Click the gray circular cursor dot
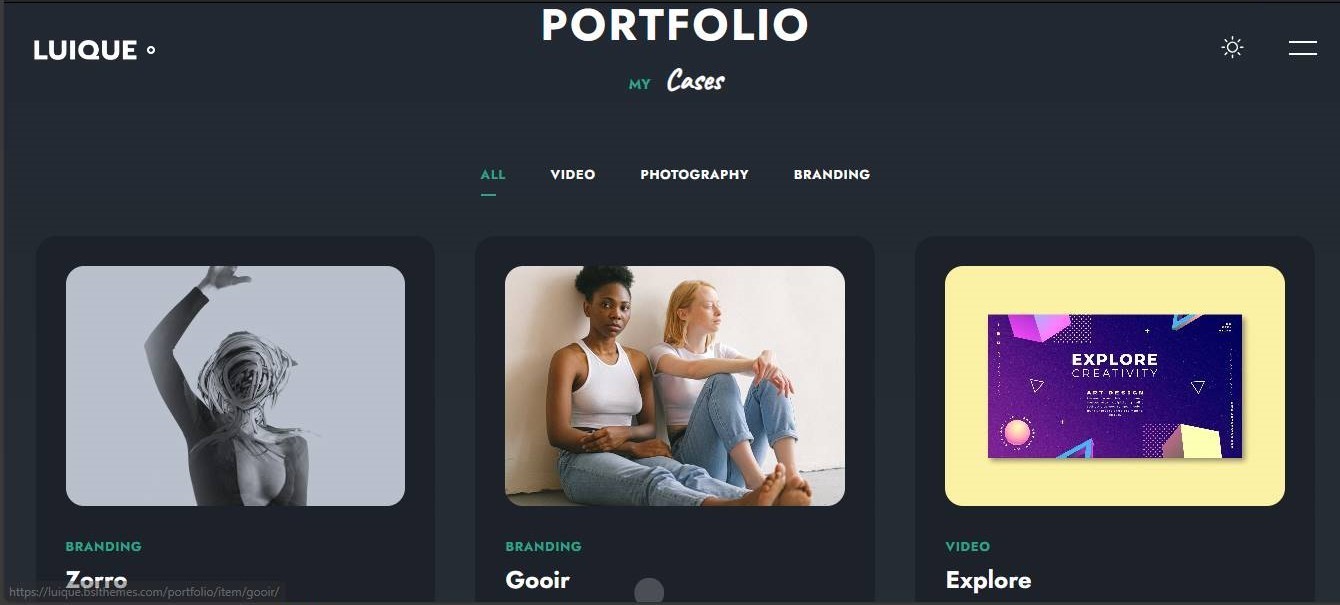 click(649, 591)
